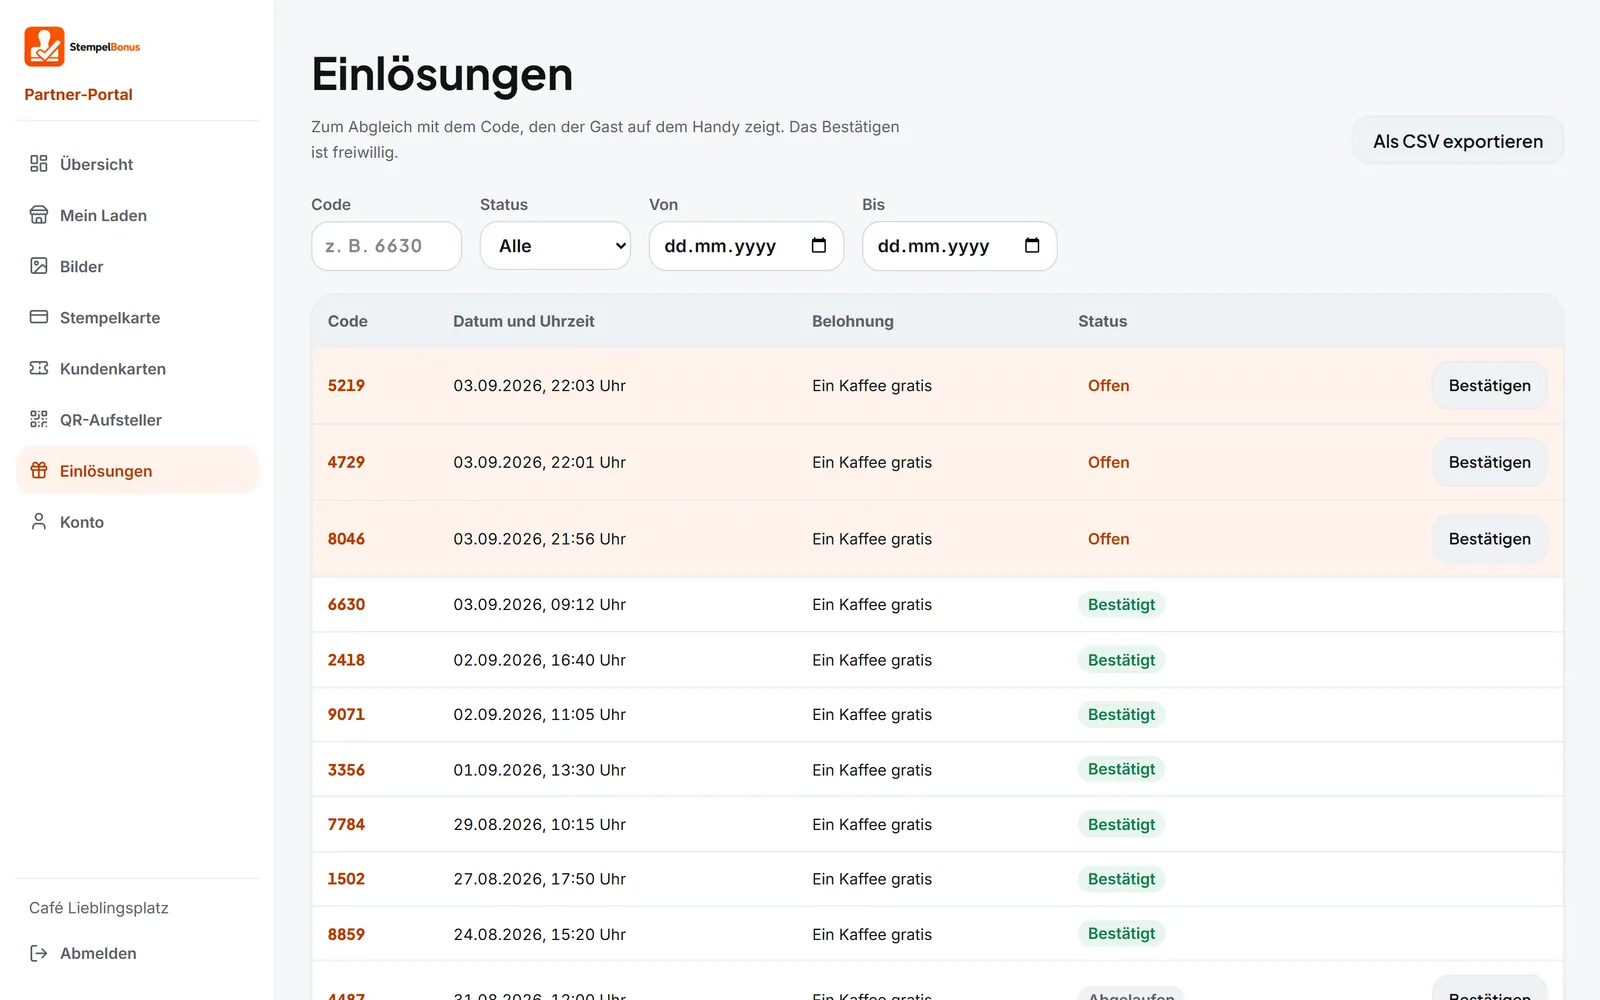Screen dimensions: 1600x1000
Task: Open the Konto page
Action: pos(137,521)
